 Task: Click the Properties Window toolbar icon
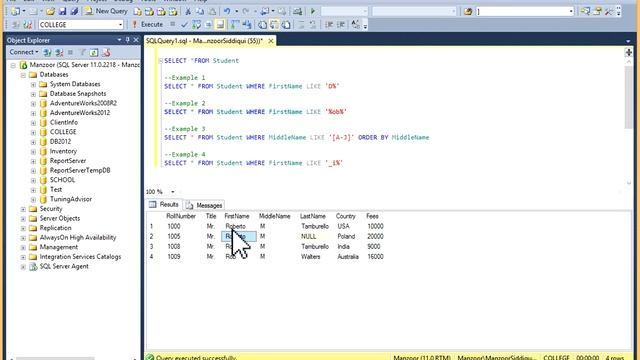(597, 11)
